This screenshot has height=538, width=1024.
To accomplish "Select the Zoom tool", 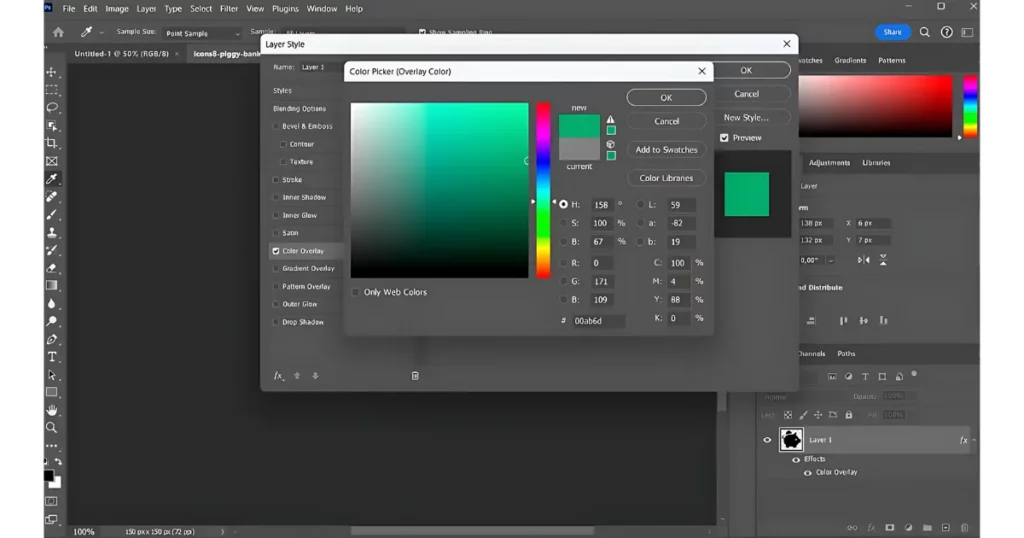I will pos(52,428).
